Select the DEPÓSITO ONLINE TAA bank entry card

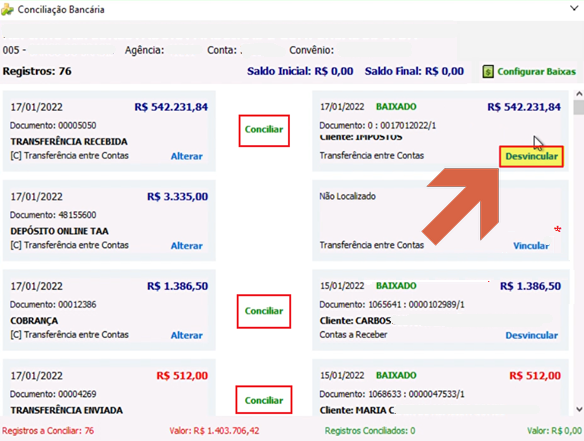click(109, 220)
